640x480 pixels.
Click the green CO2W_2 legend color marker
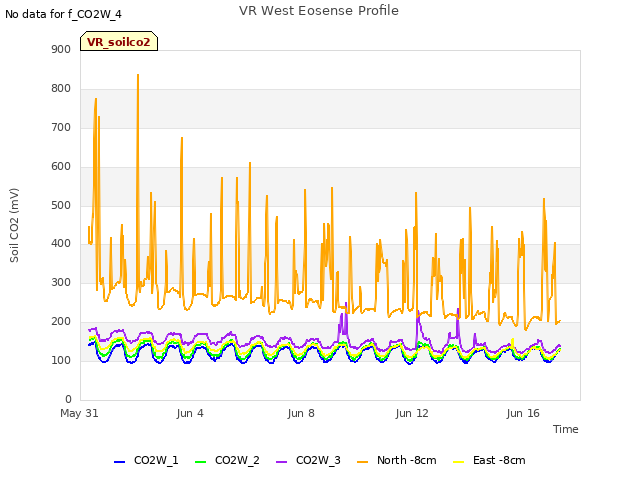point(200,462)
